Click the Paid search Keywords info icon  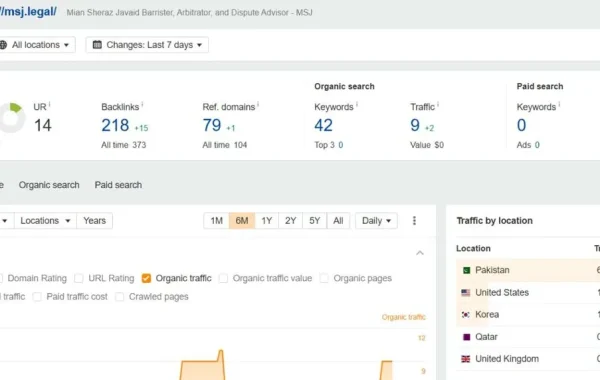(x=559, y=104)
